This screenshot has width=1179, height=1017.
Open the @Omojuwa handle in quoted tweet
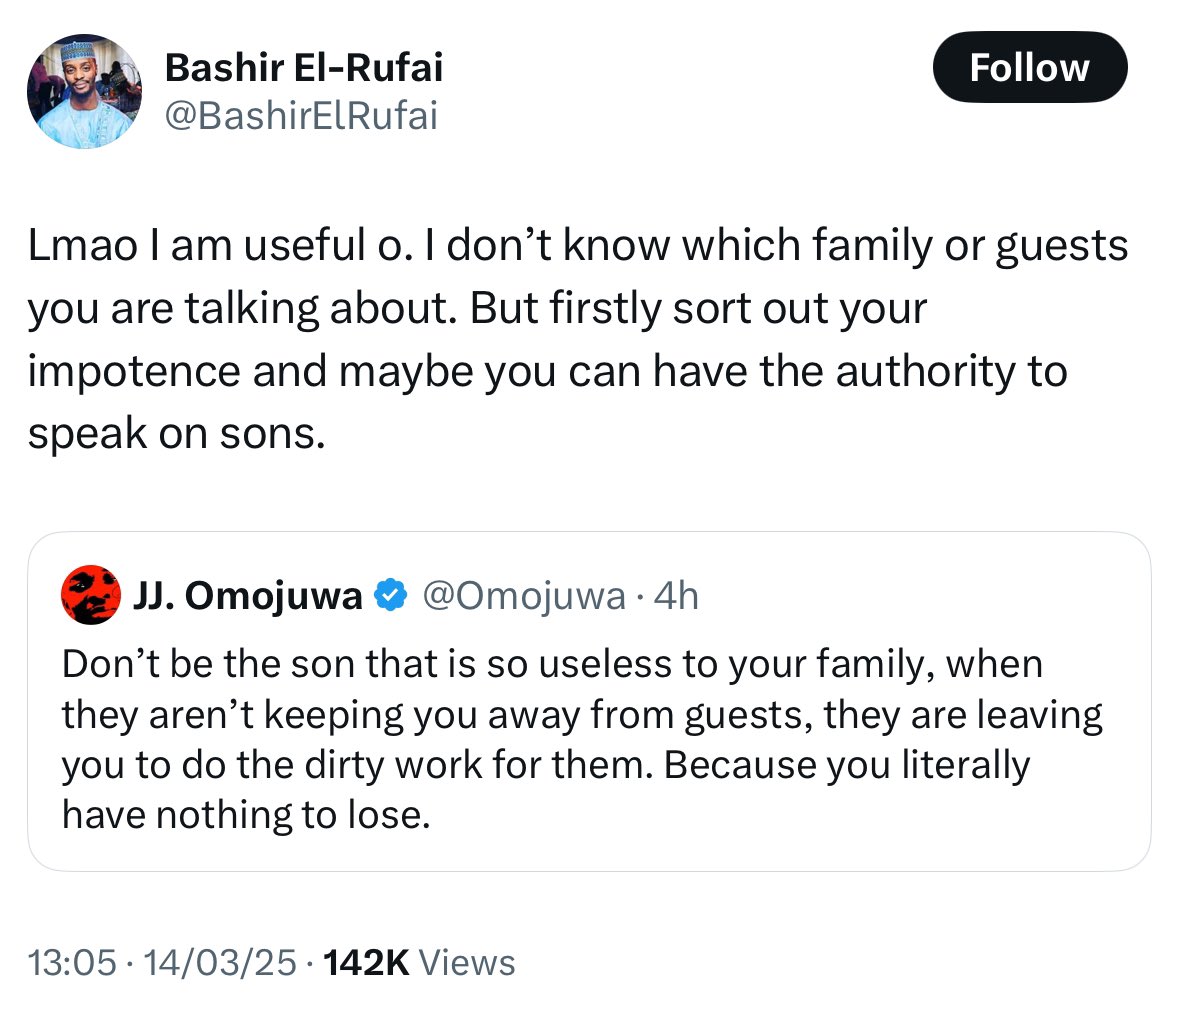(524, 596)
